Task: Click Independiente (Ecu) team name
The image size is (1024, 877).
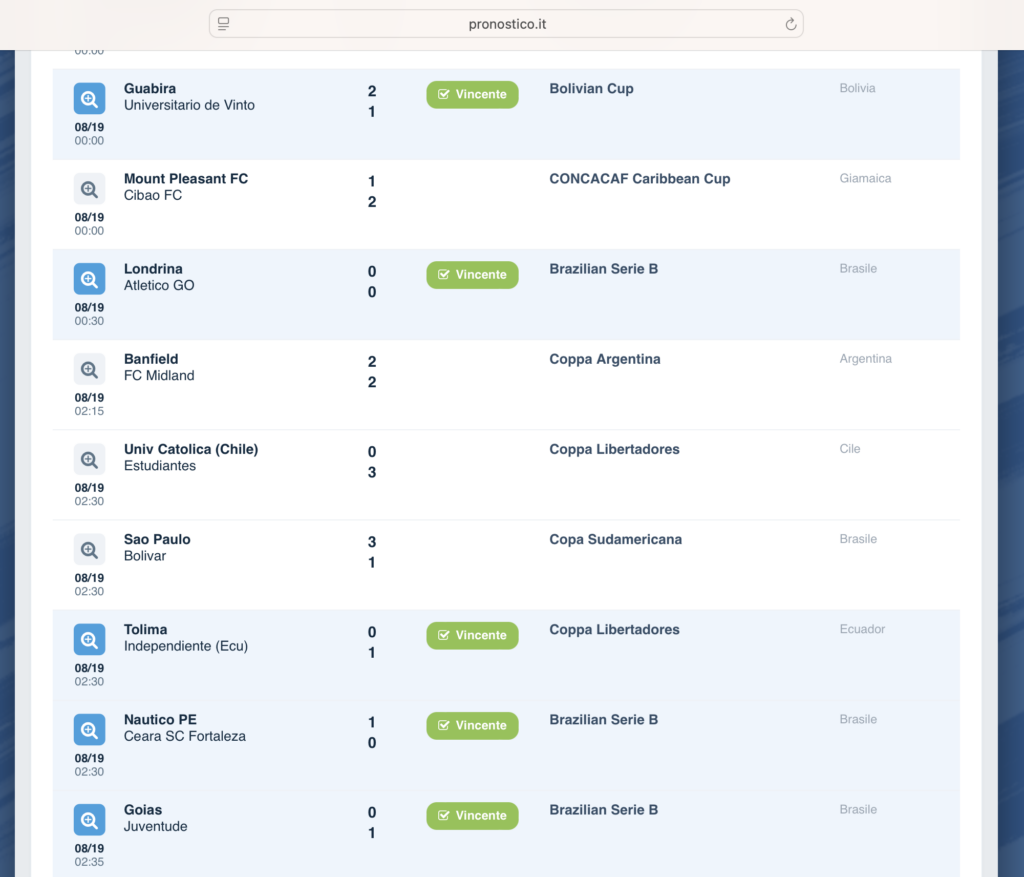Action: coord(186,646)
